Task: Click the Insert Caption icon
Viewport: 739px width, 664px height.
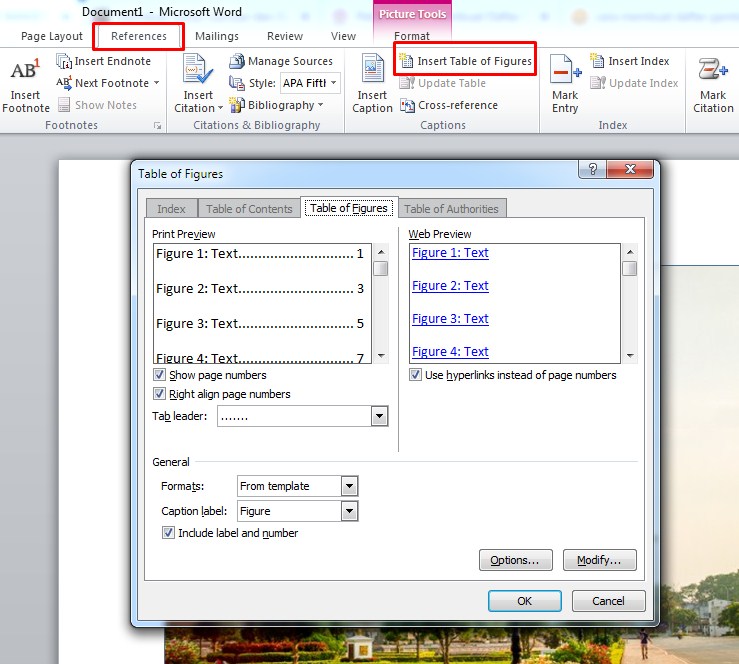Action: (372, 70)
